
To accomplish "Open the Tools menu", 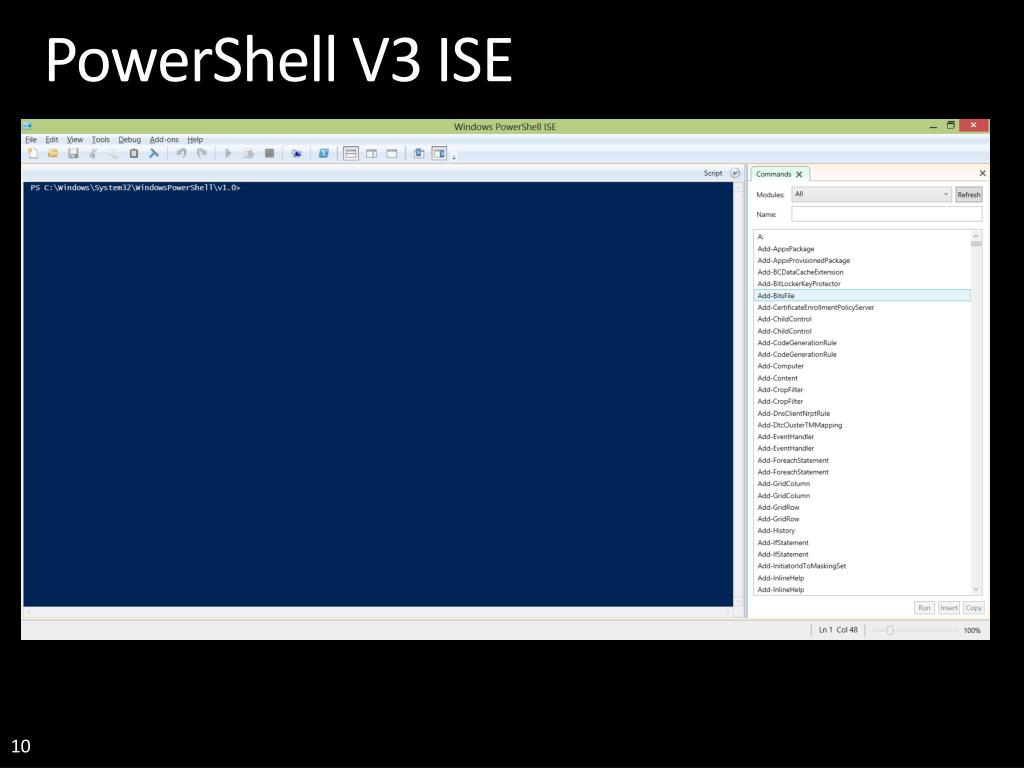I will pyautogui.click(x=101, y=140).
